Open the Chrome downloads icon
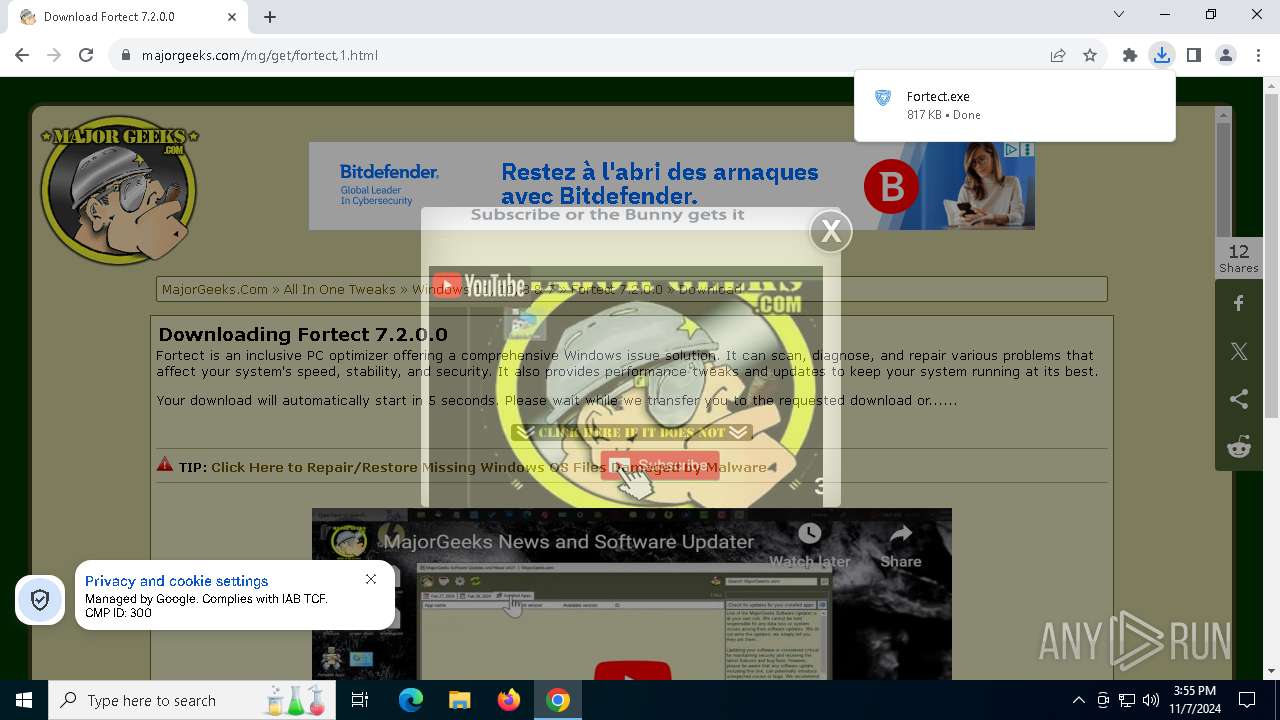Image resolution: width=1280 pixels, height=720 pixels. coord(1162,55)
